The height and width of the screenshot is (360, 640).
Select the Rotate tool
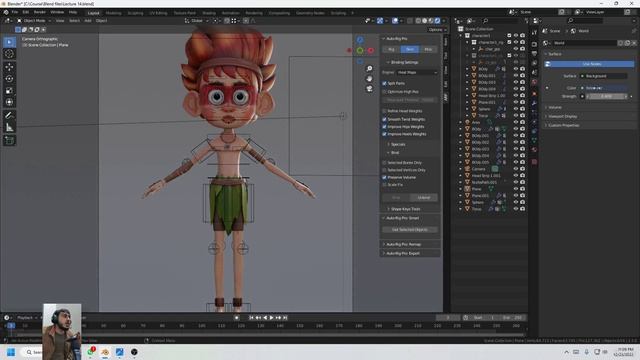pos(9,79)
